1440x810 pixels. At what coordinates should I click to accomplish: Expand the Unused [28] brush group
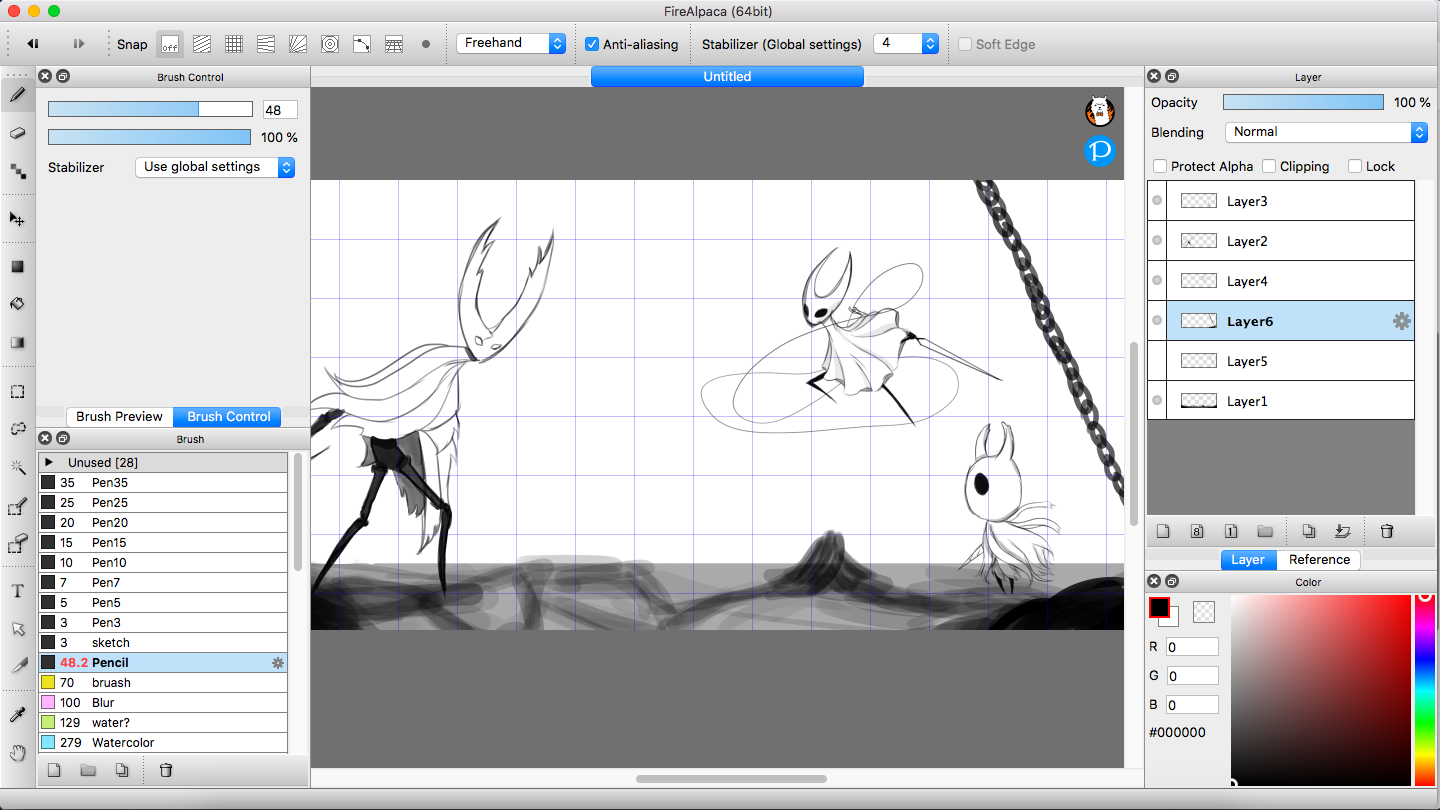coord(49,463)
